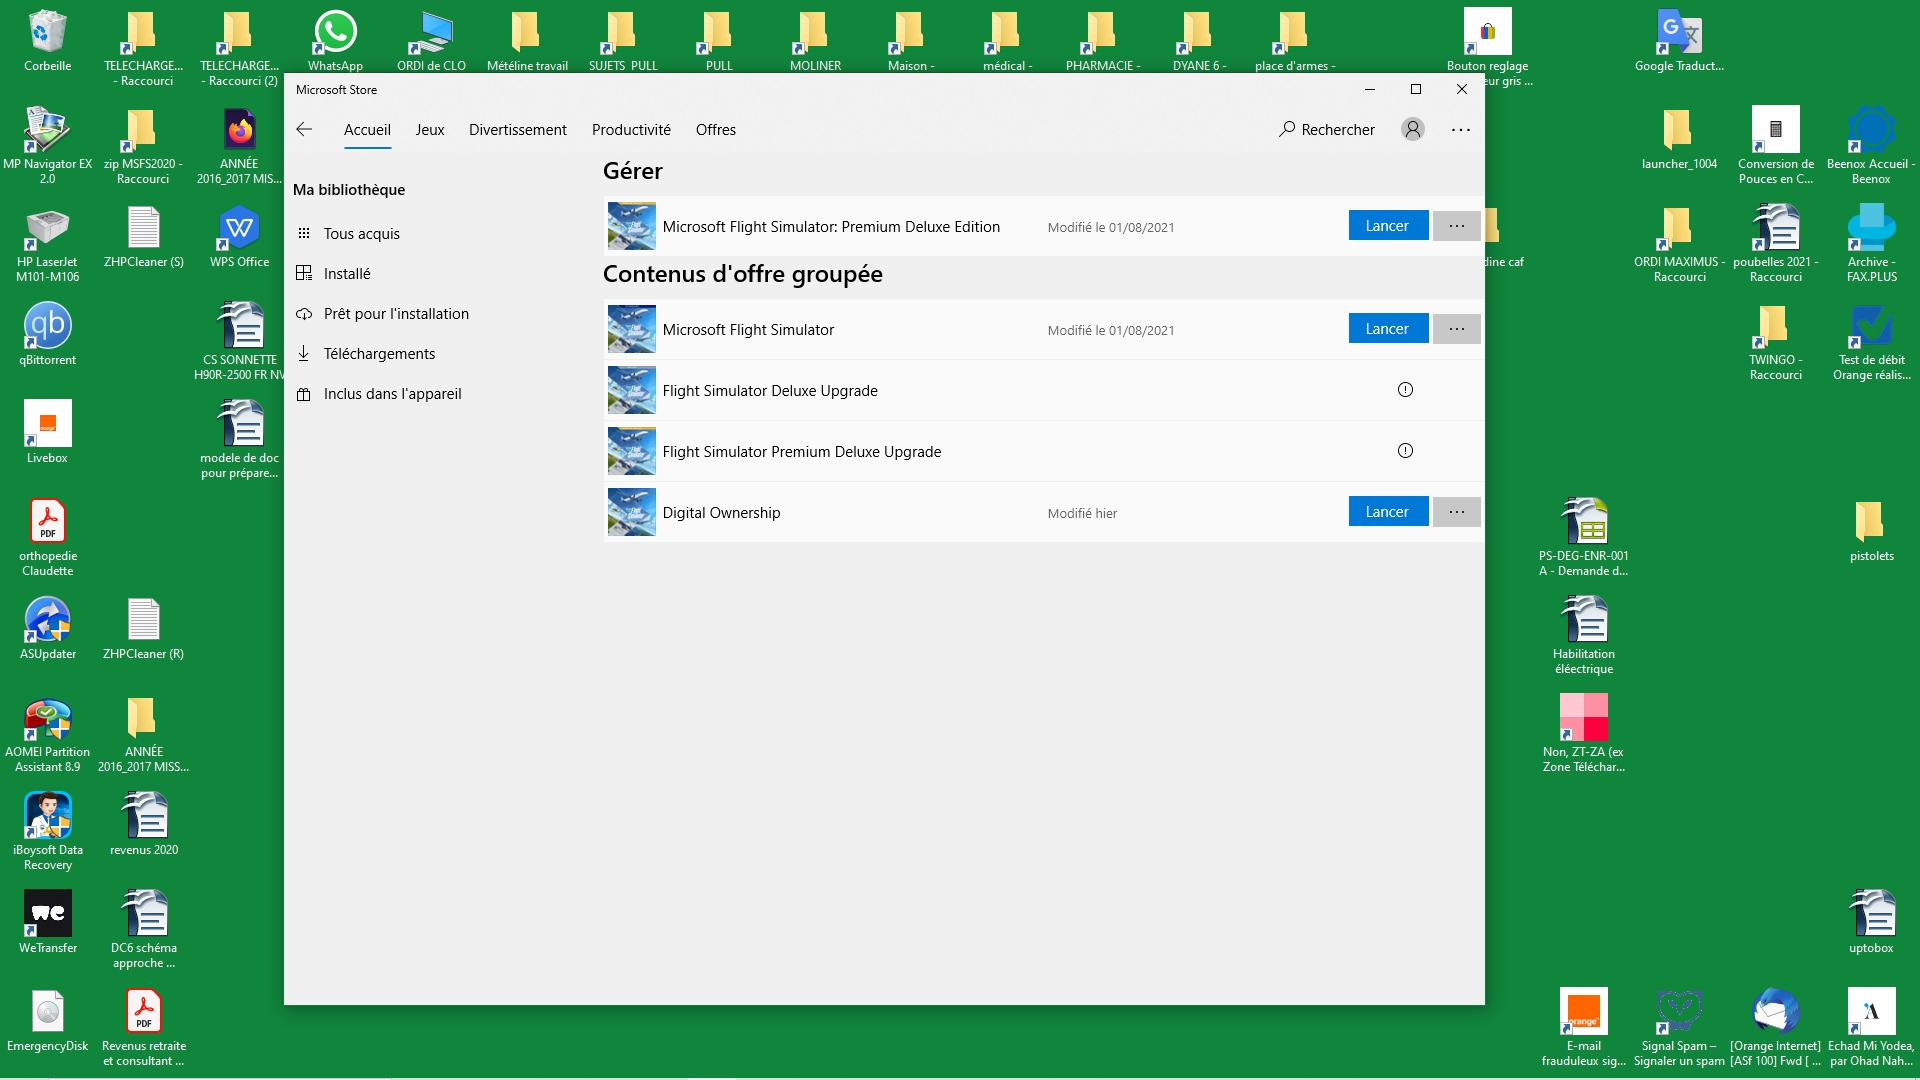Screen dimensions: 1920x1080
Task: Select the pistolets folder
Action: [1871, 531]
